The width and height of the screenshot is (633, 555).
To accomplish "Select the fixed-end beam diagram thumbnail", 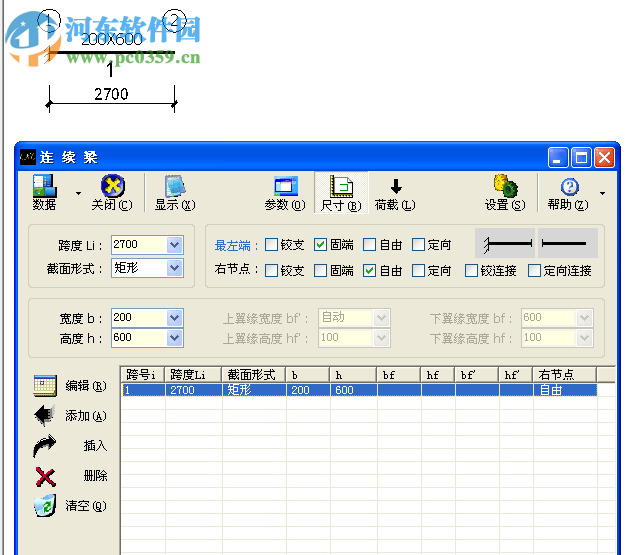I will point(505,243).
